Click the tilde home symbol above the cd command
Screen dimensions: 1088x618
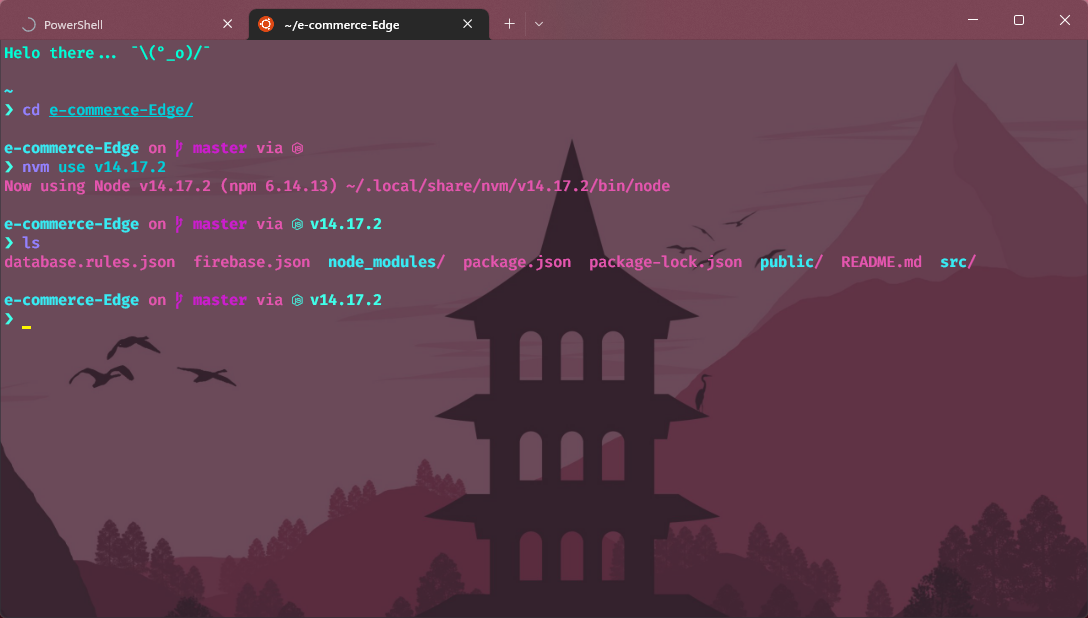(8, 90)
